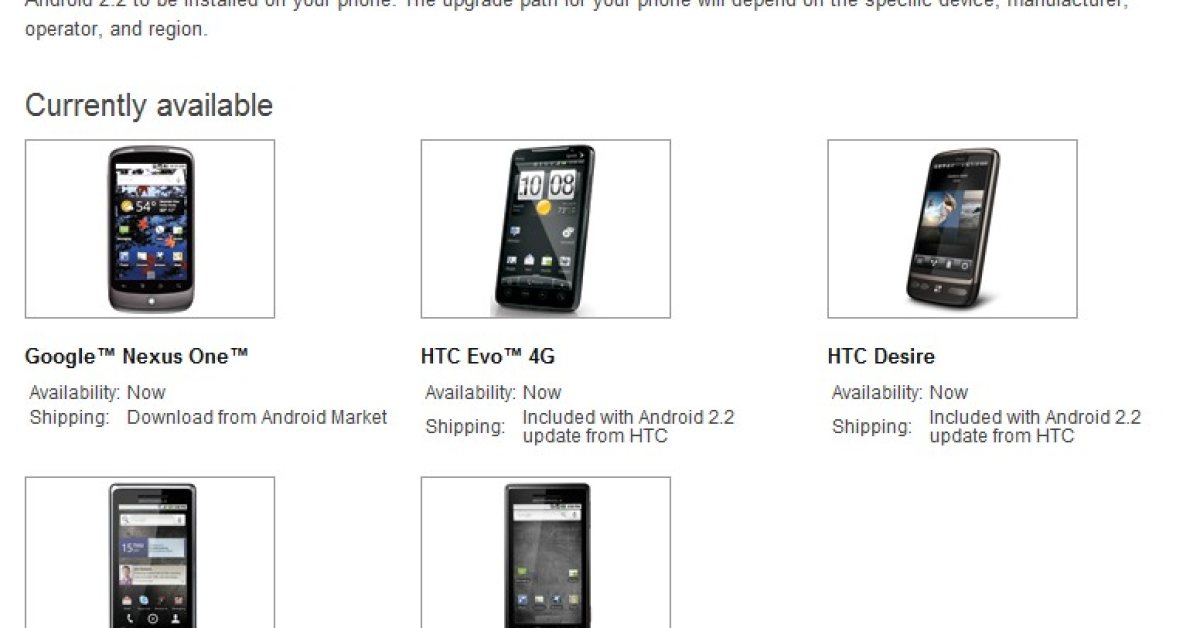
Task: Click HTC Desire shipping info text
Action: (x=1035, y=426)
